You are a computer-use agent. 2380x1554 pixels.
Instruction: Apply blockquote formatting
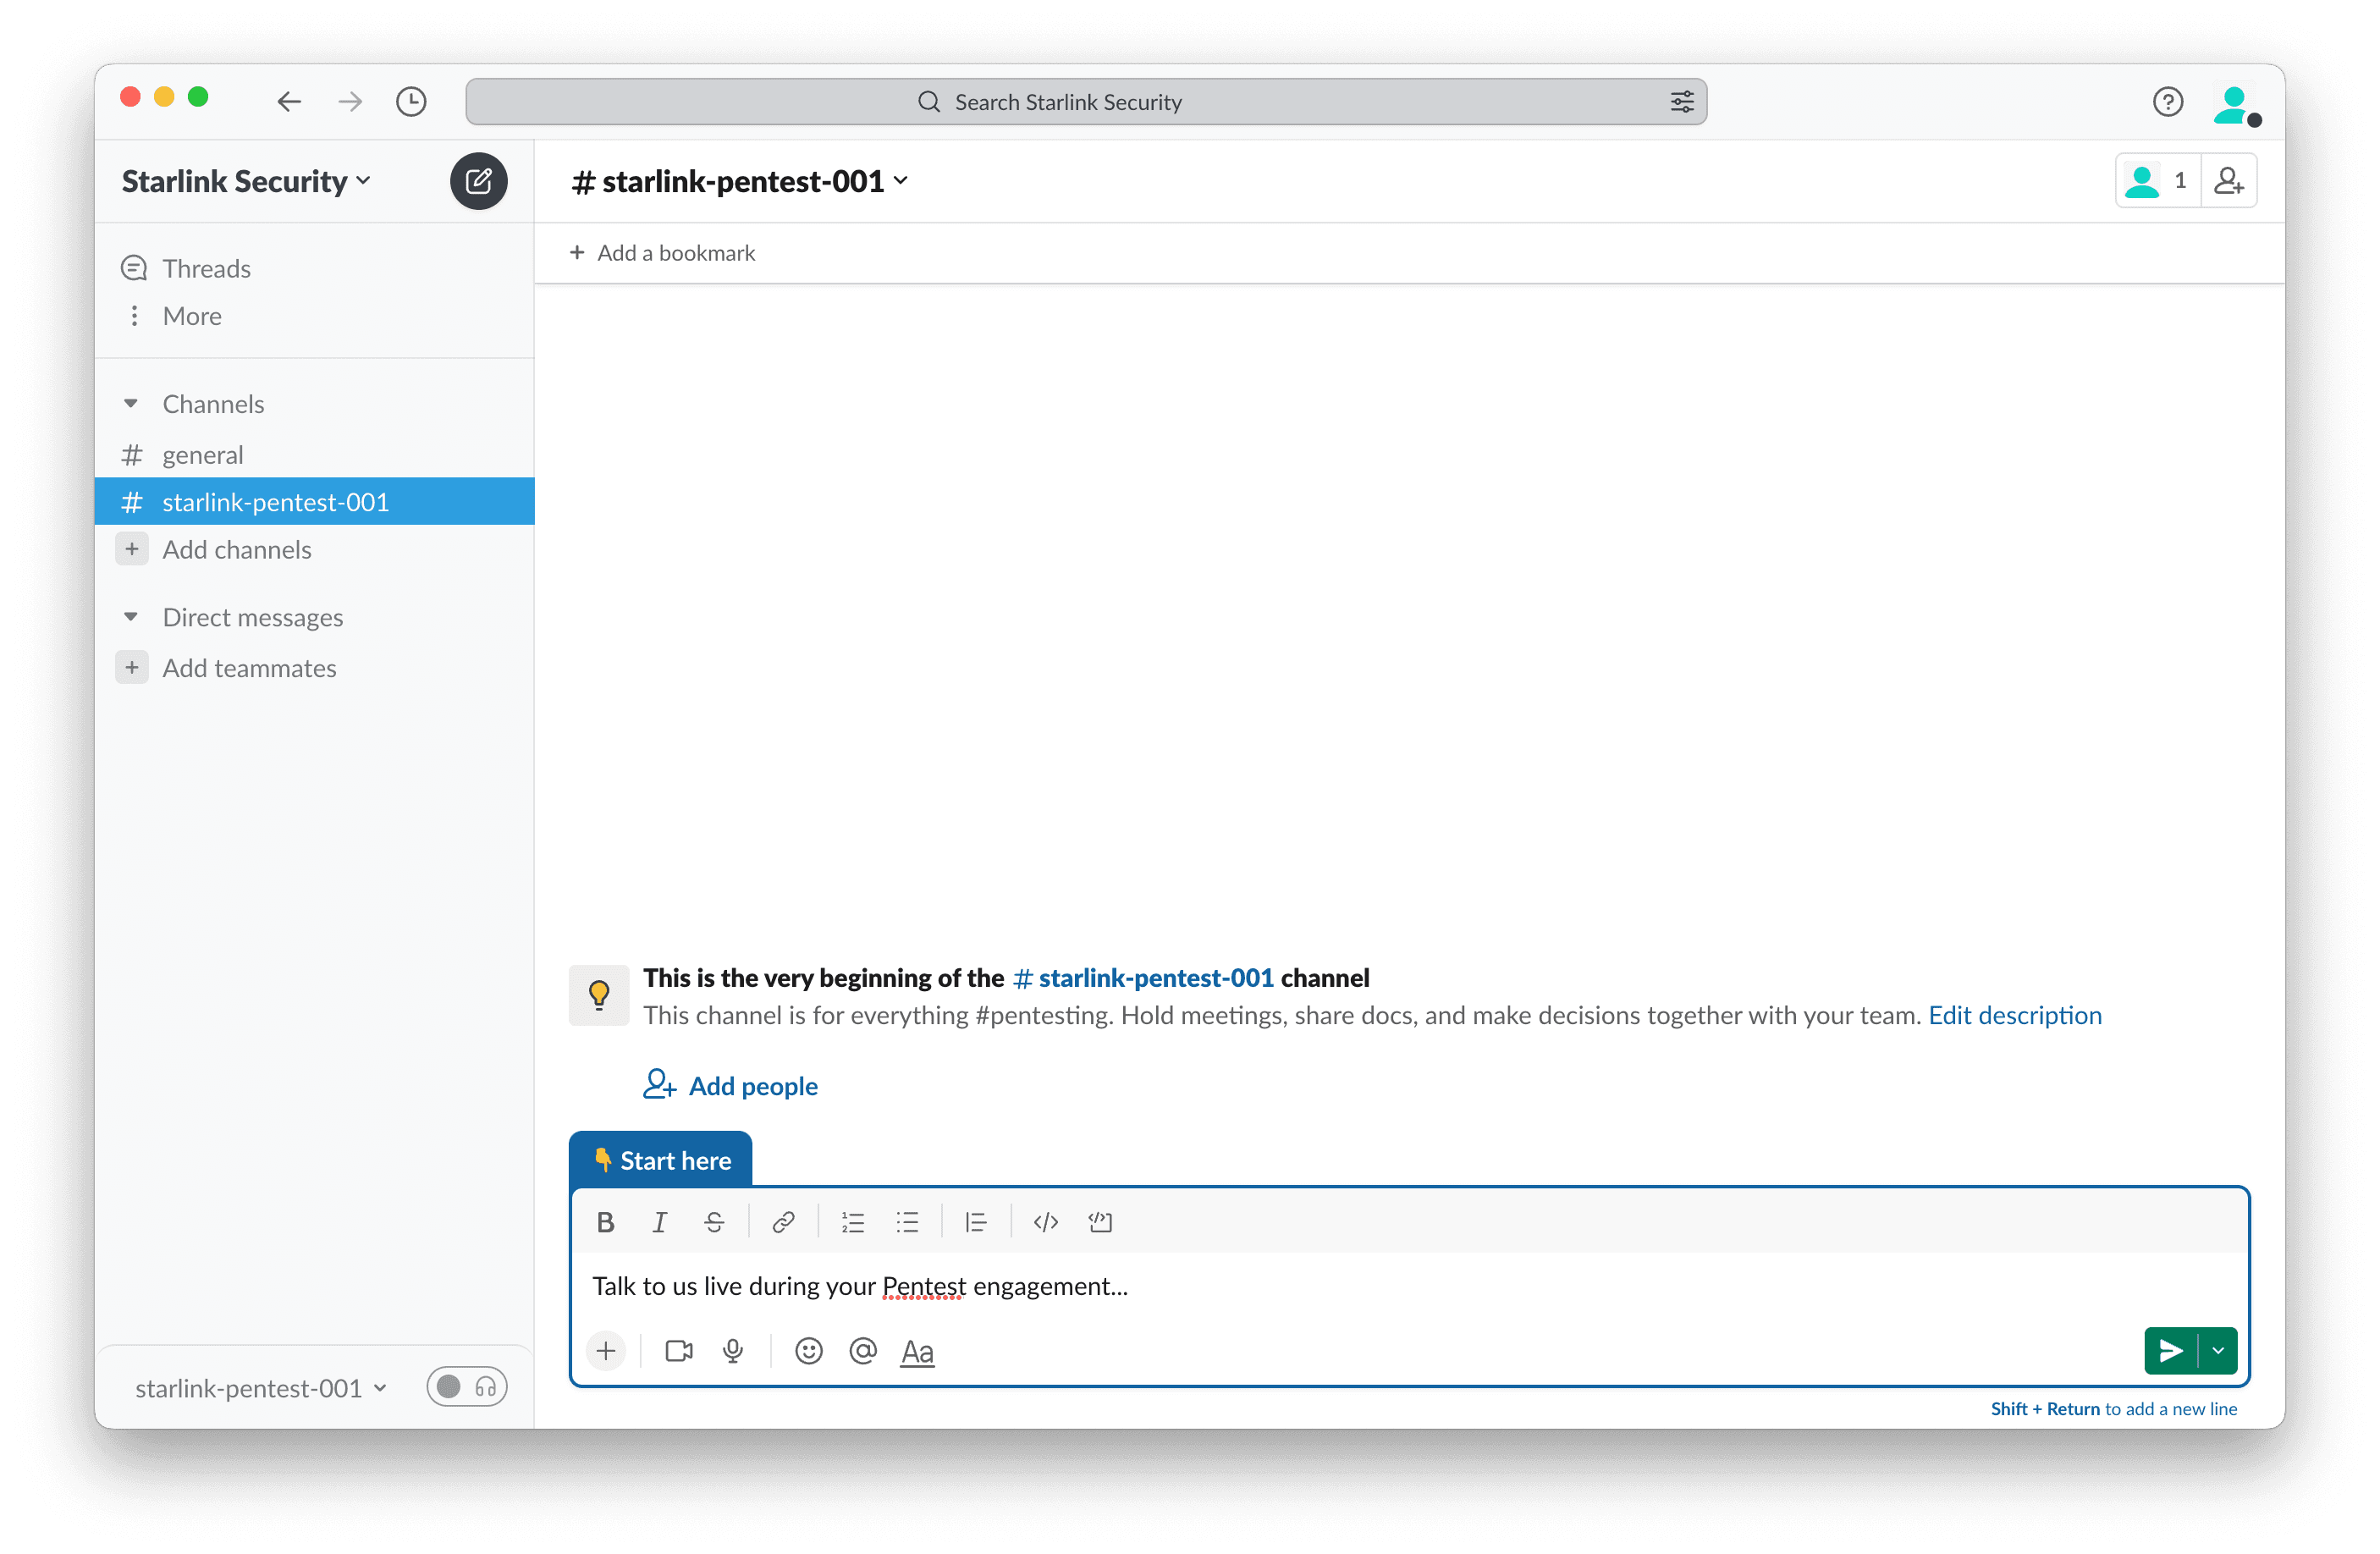[976, 1222]
